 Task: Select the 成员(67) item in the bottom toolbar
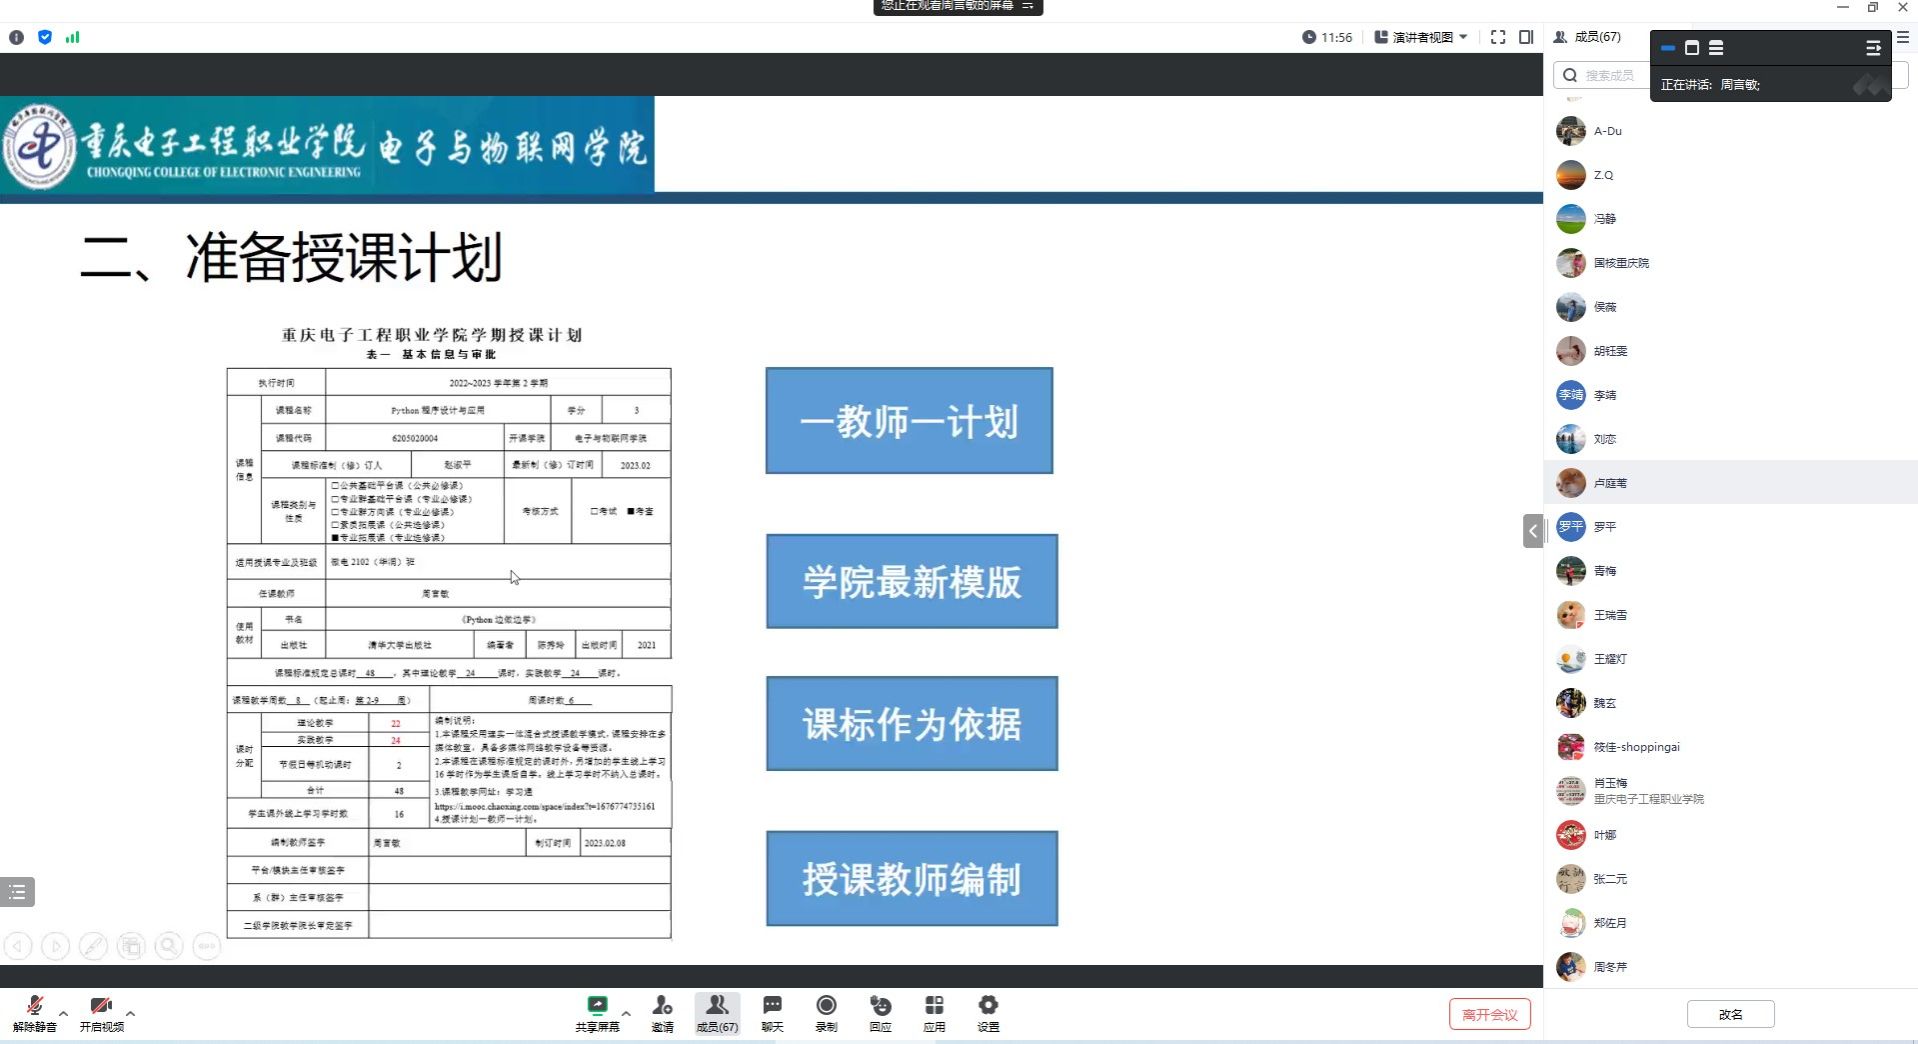coord(717,1012)
